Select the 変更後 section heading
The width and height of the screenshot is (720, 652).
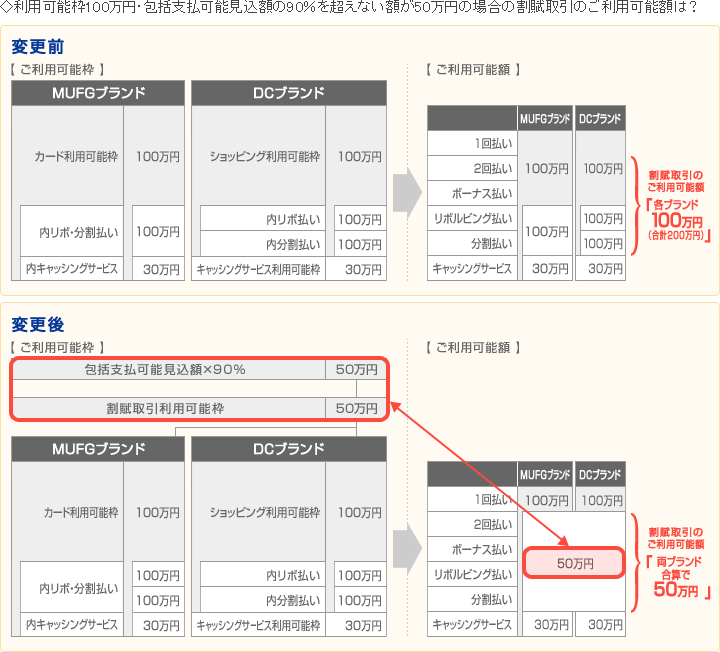point(40,324)
